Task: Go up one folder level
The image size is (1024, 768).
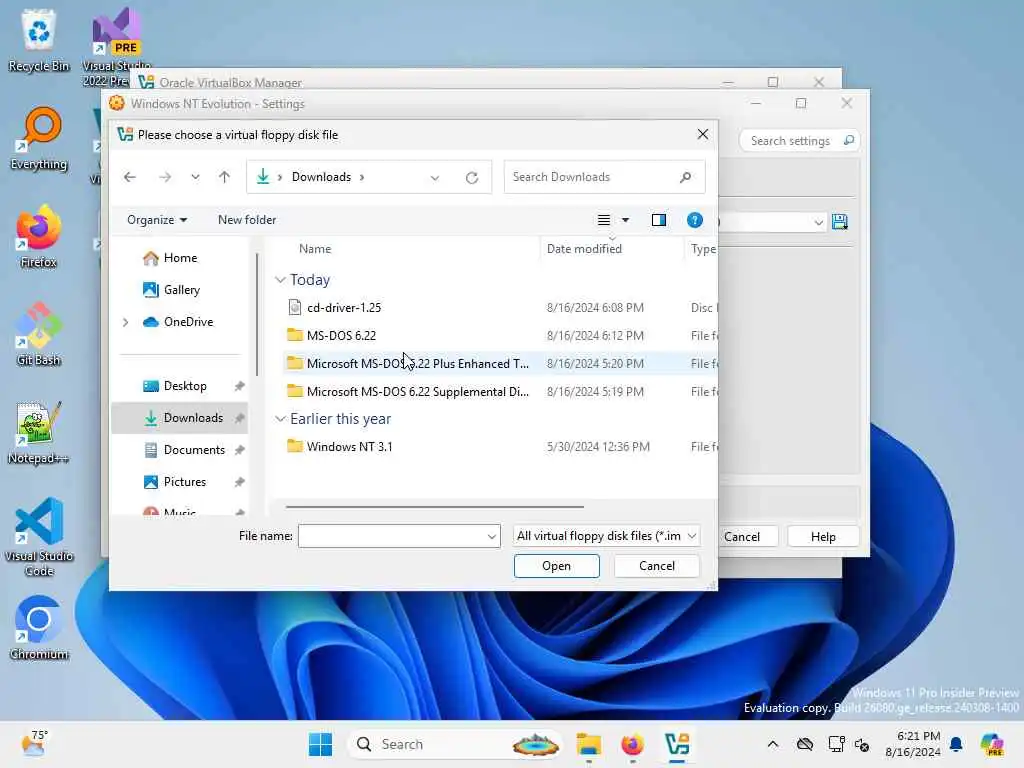Action: (224, 177)
